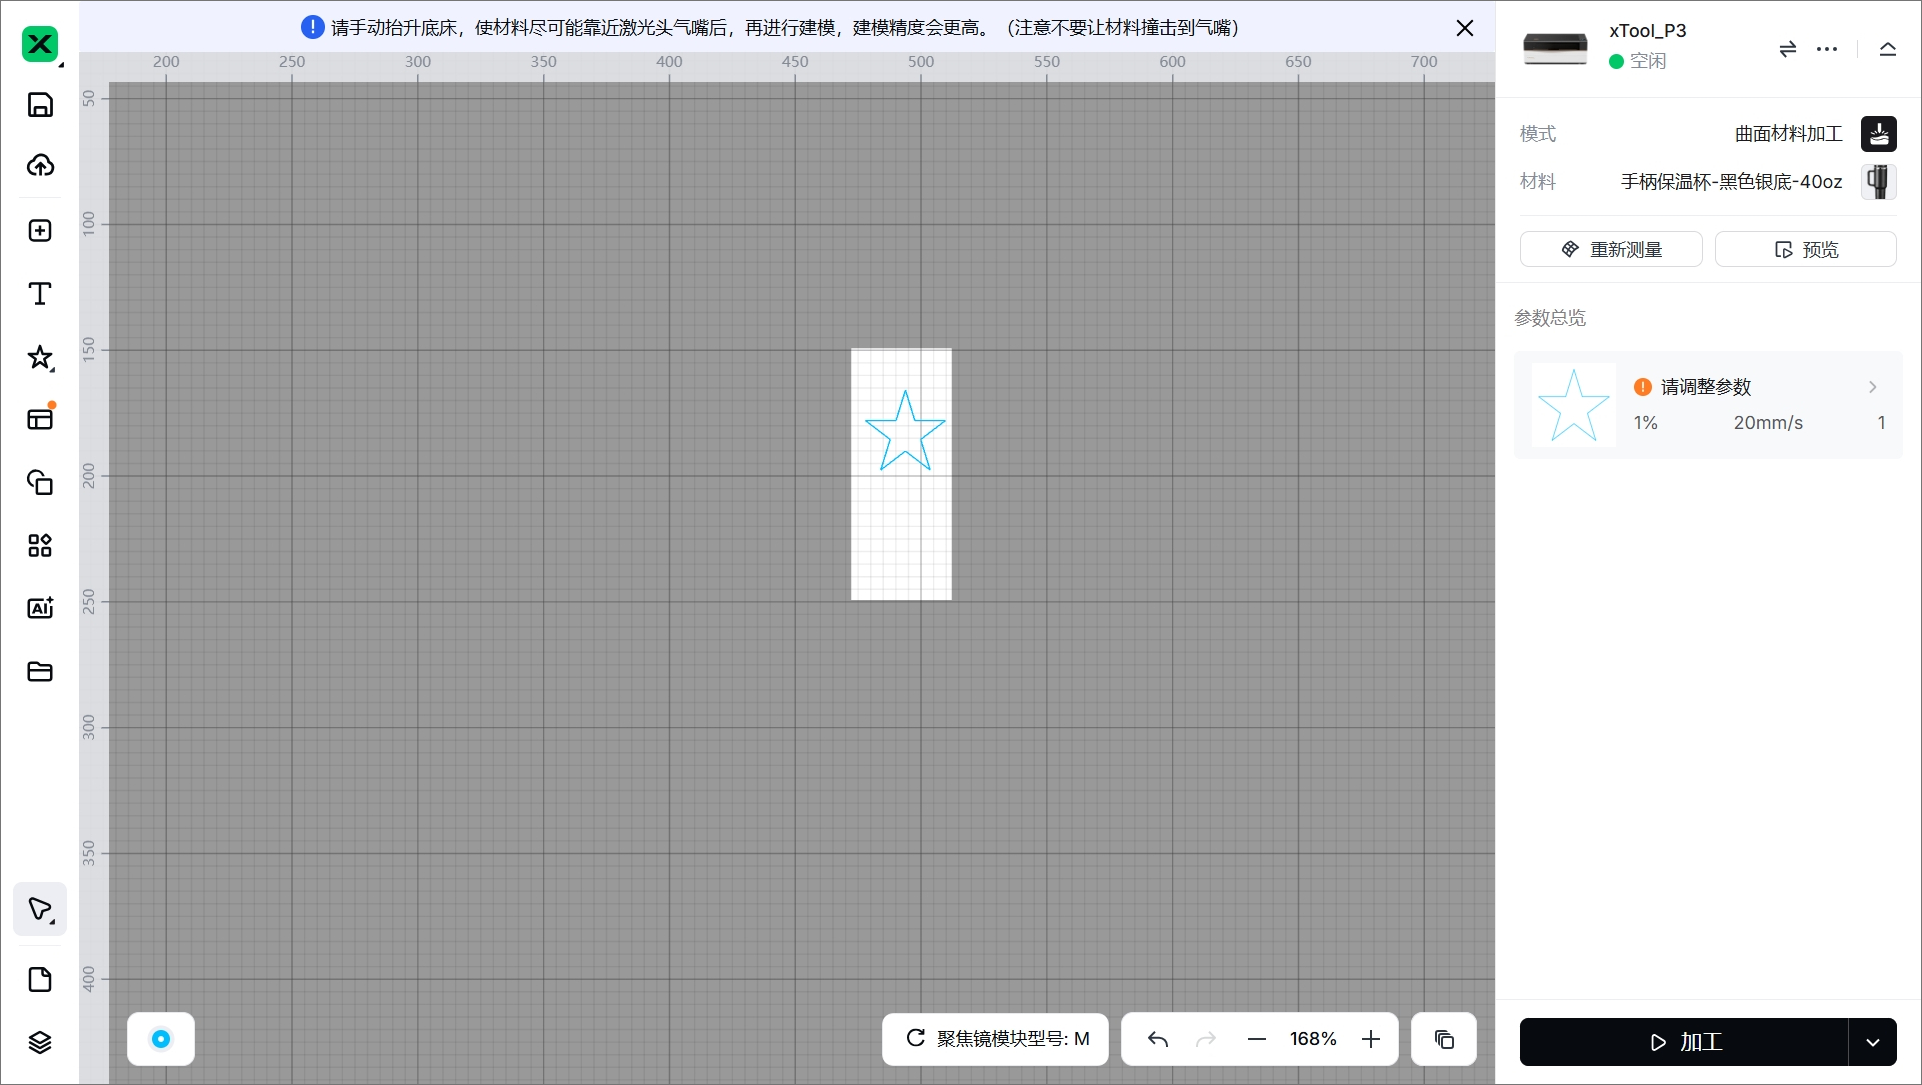Expand the 请调整参数 settings chevron
This screenshot has width=1922, height=1085.
point(1872,387)
